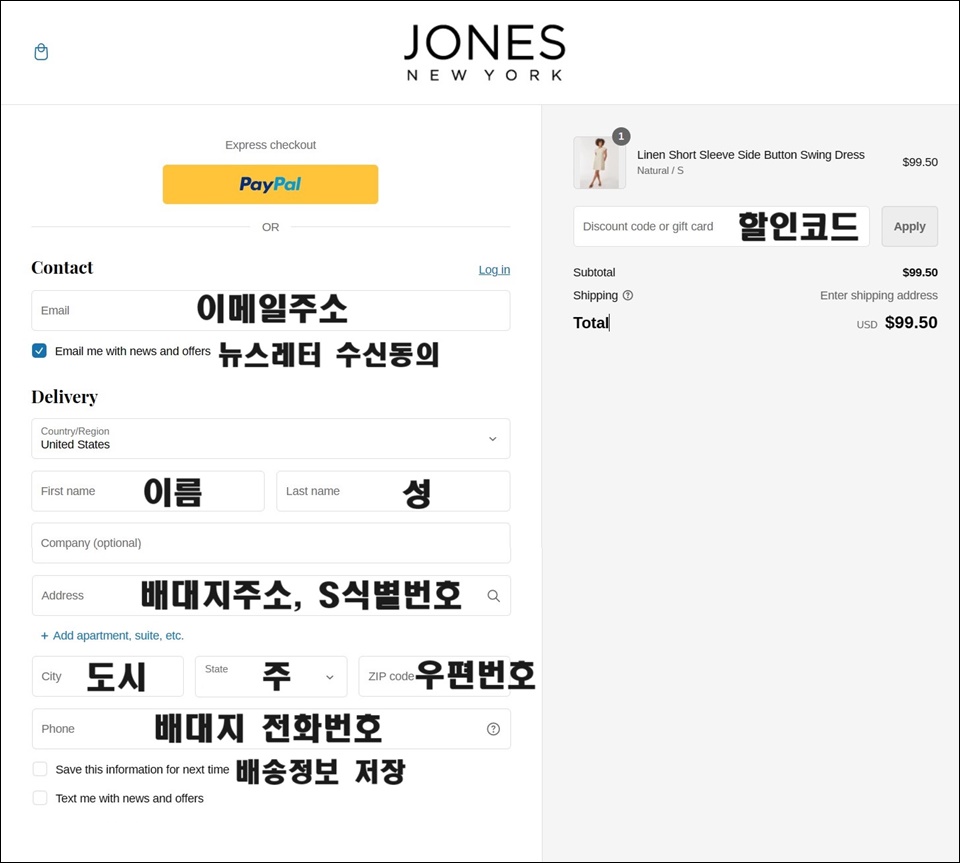Click the Last name field
This screenshot has width=960, height=863.
tap(393, 491)
